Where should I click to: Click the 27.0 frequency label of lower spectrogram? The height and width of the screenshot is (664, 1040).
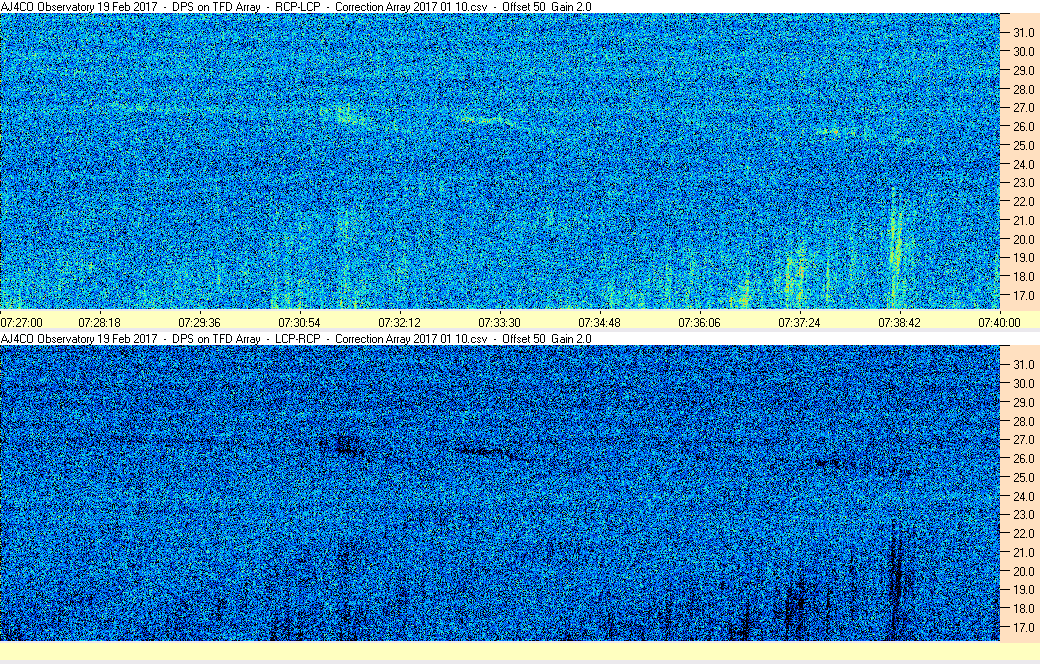[1023, 440]
